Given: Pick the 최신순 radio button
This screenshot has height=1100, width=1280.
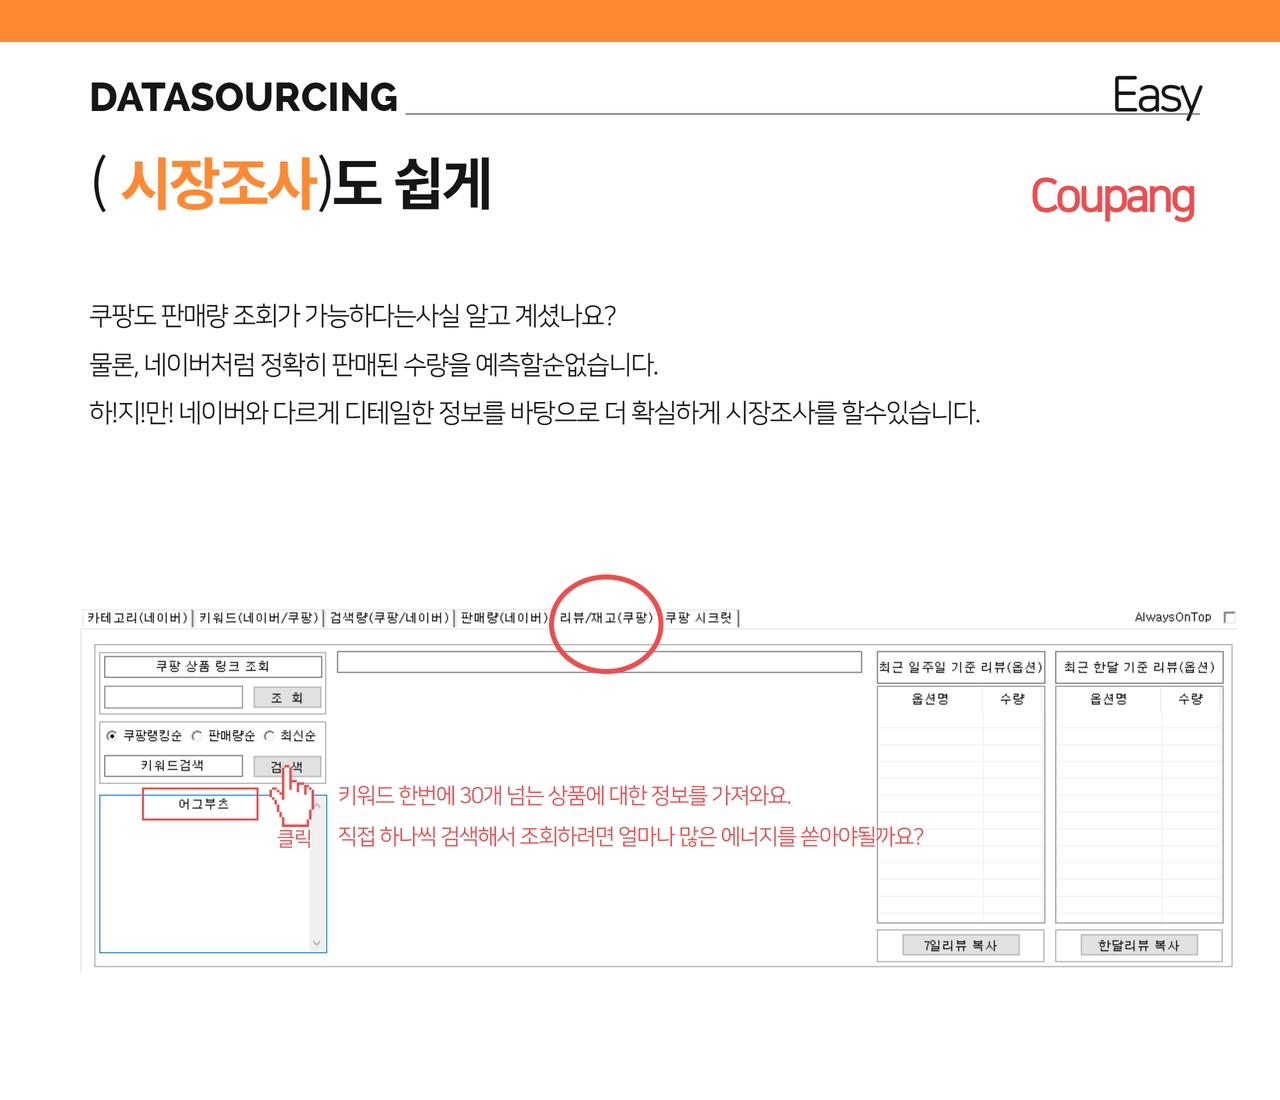Looking at the screenshot, I should point(269,736).
